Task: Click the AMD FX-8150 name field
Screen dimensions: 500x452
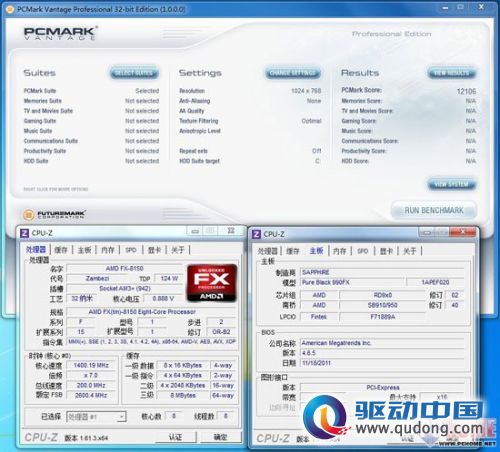Action: 124,268
